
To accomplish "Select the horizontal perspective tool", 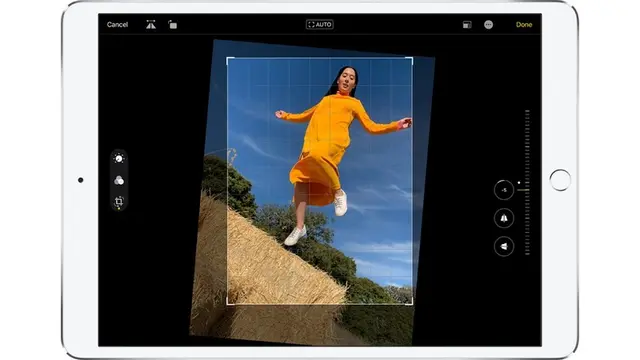I will pos(504,247).
